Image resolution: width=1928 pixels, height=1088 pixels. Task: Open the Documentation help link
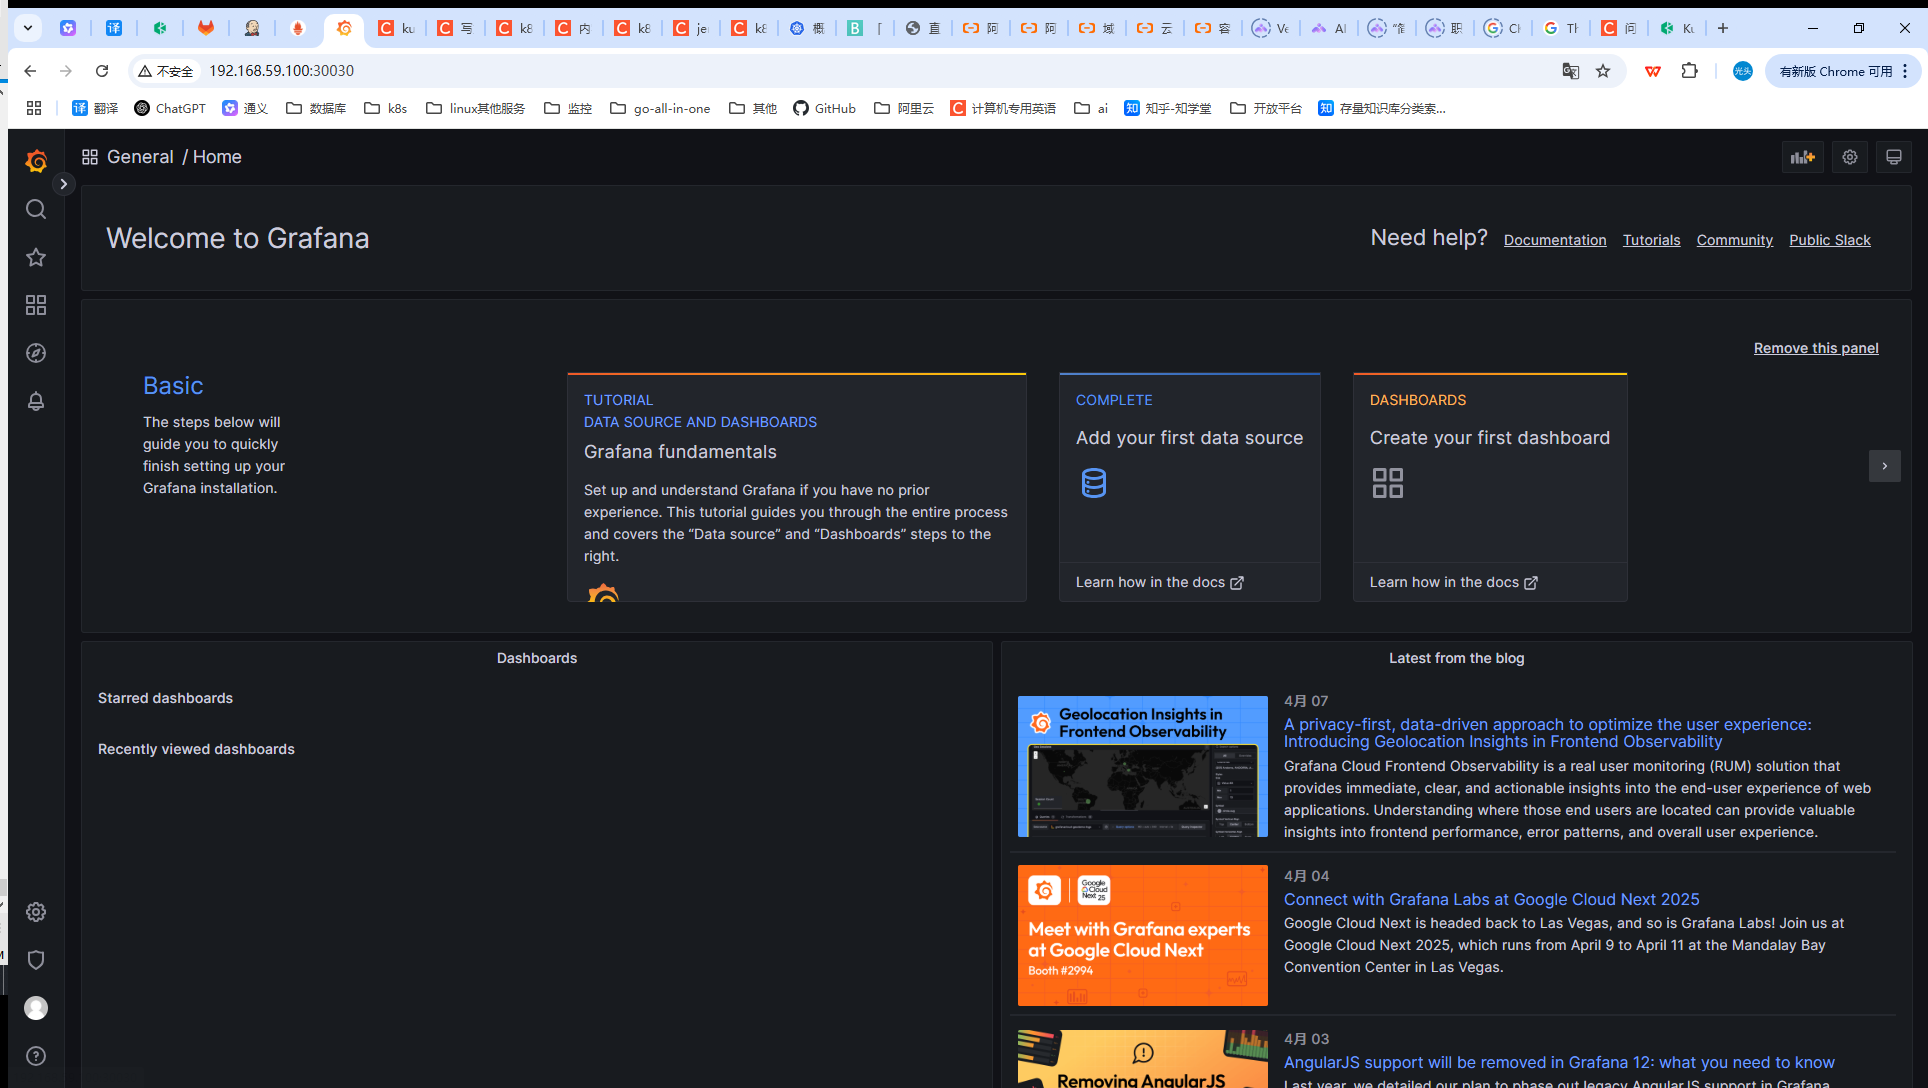tap(1554, 240)
